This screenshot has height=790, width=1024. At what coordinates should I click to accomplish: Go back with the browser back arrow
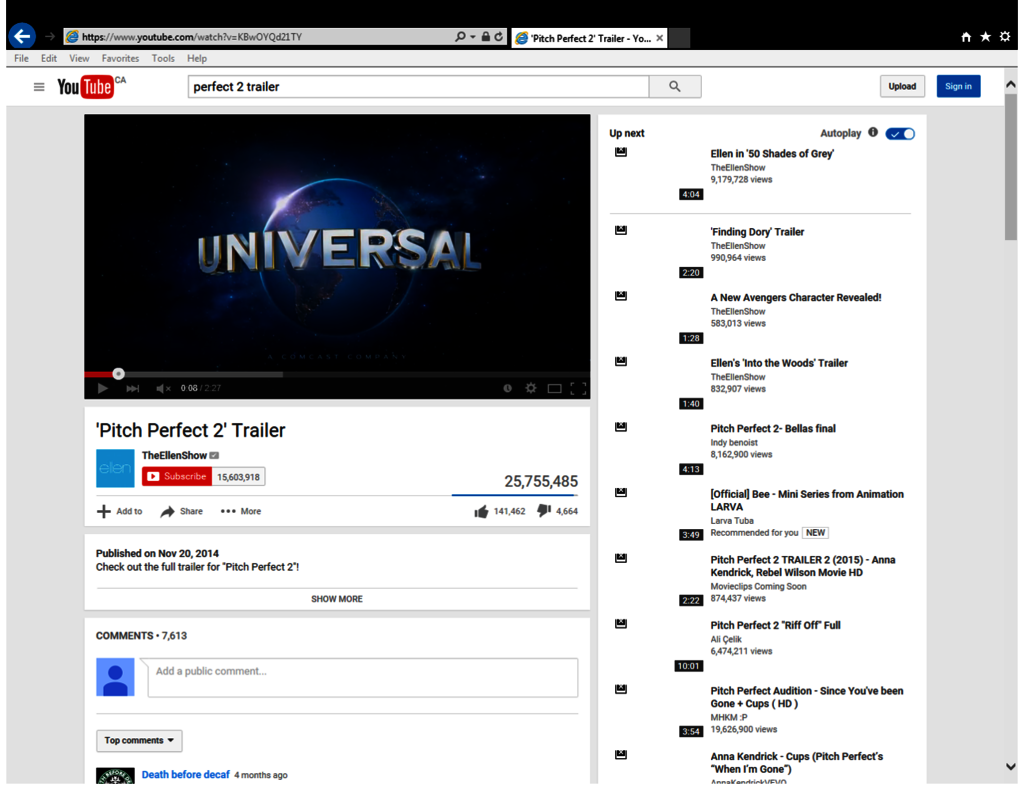pyautogui.click(x=22, y=36)
